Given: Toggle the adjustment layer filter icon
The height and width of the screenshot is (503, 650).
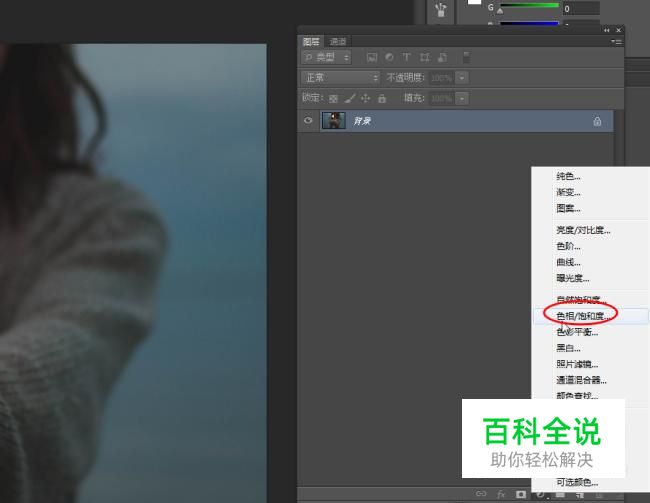Looking at the screenshot, I should pyautogui.click(x=389, y=57).
